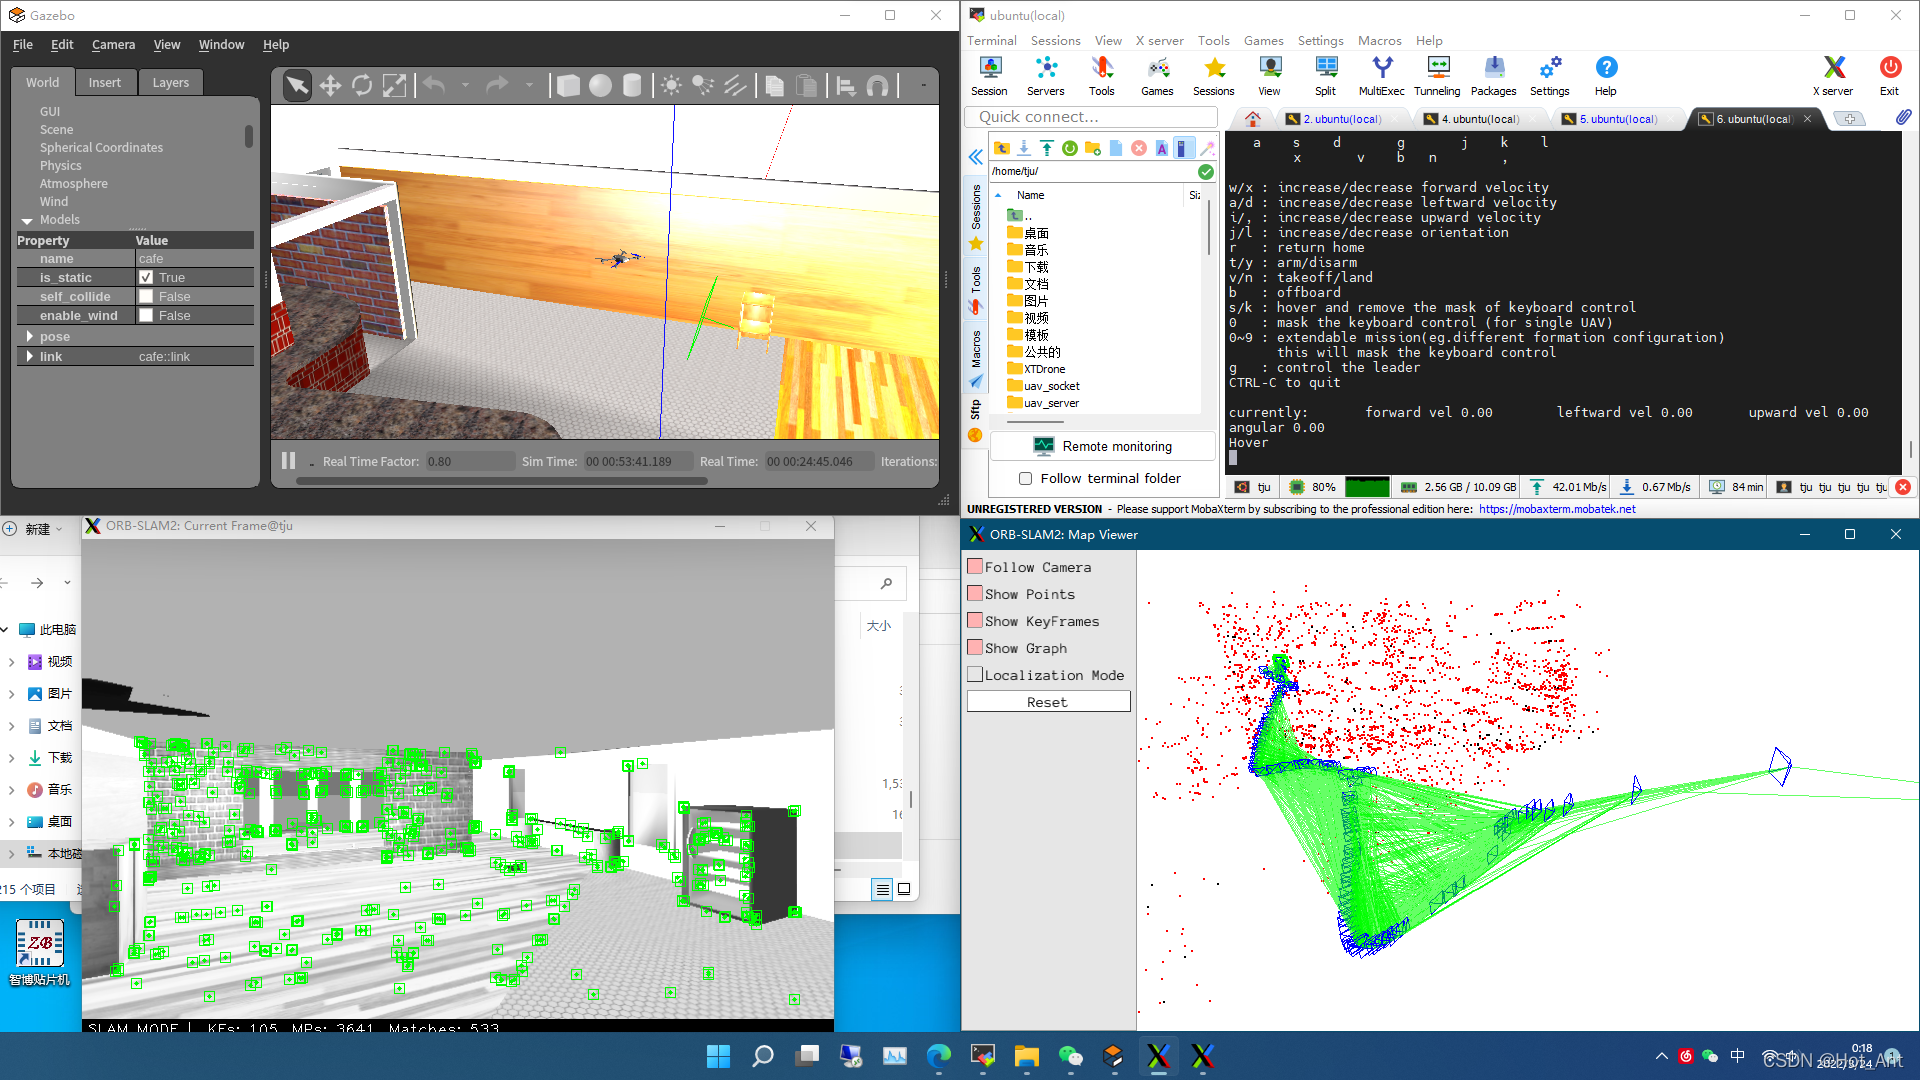Screen dimensions: 1920x1080
Task: Click the translate/move tool icon
Action: pyautogui.click(x=330, y=86)
